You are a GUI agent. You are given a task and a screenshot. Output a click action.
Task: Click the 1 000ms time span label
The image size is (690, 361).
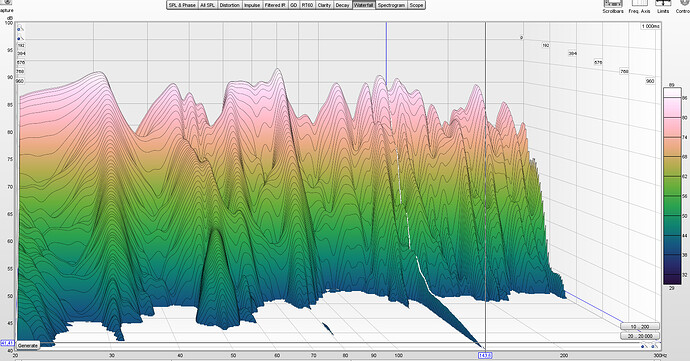pyautogui.click(x=650, y=26)
